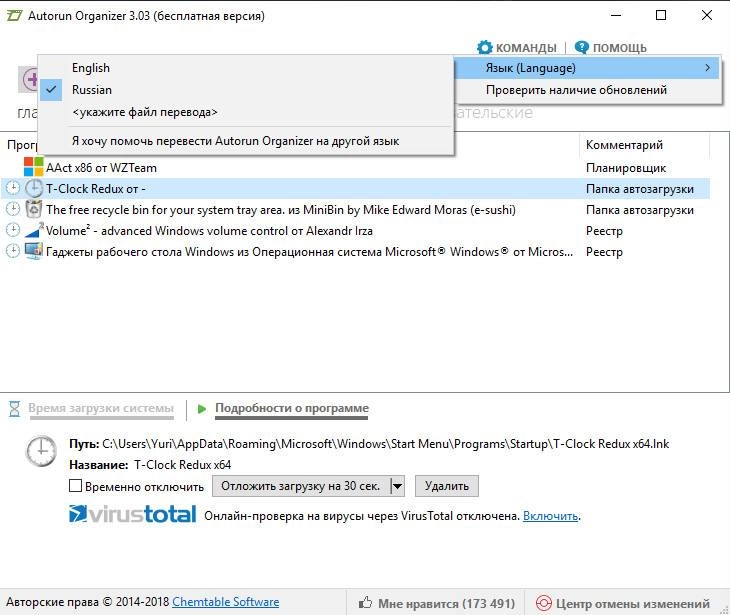Click delay clock icon beside T-Clock Redux row

click(x=13, y=188)
